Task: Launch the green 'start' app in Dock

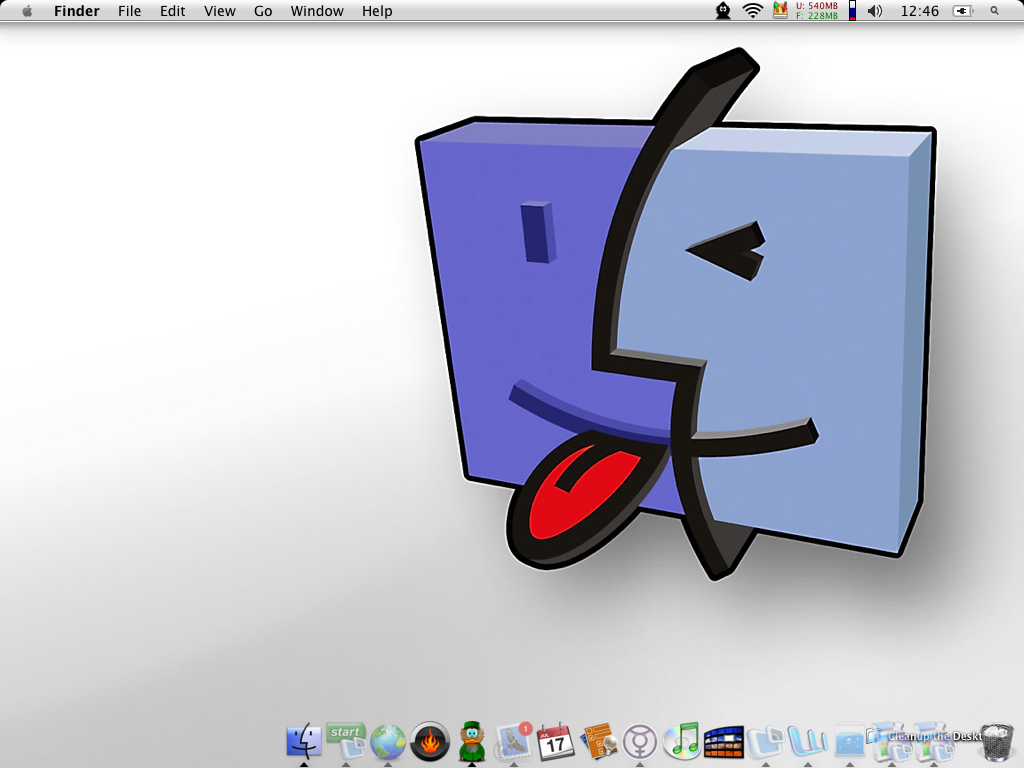Action: (346, 742)
